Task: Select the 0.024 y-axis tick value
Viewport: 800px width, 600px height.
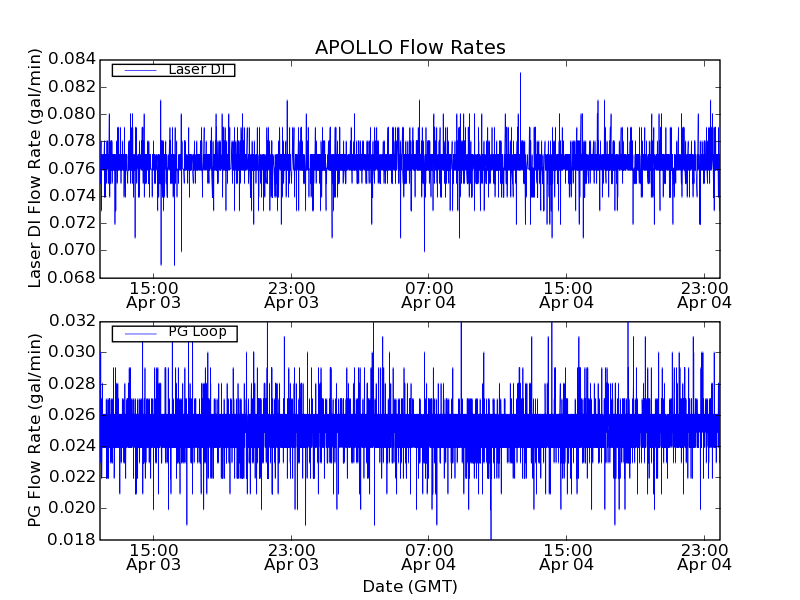Action: [72, 446]
